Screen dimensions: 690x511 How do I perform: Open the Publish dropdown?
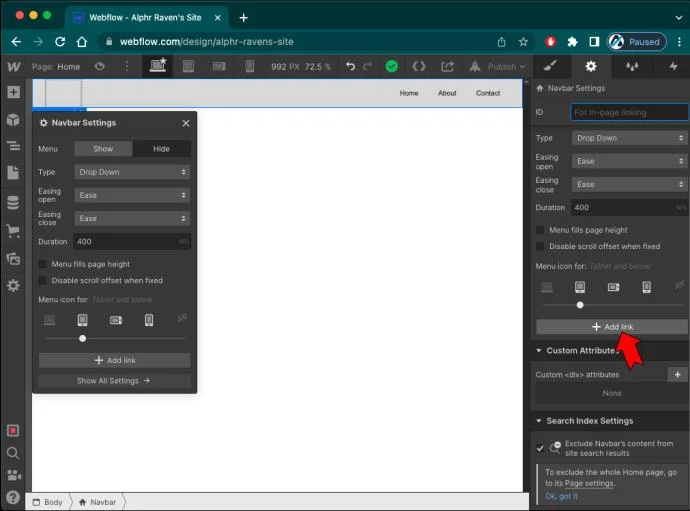pos(506,67)
